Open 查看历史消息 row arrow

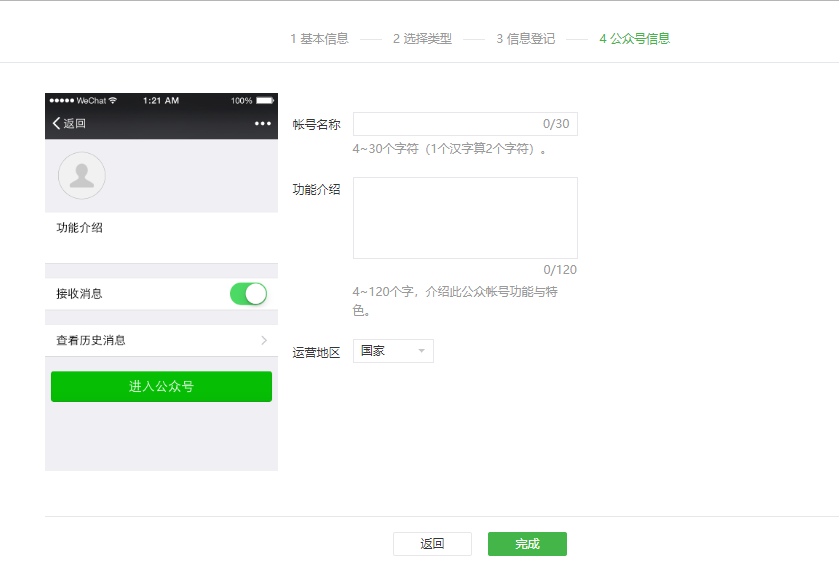tap(264, 340)
